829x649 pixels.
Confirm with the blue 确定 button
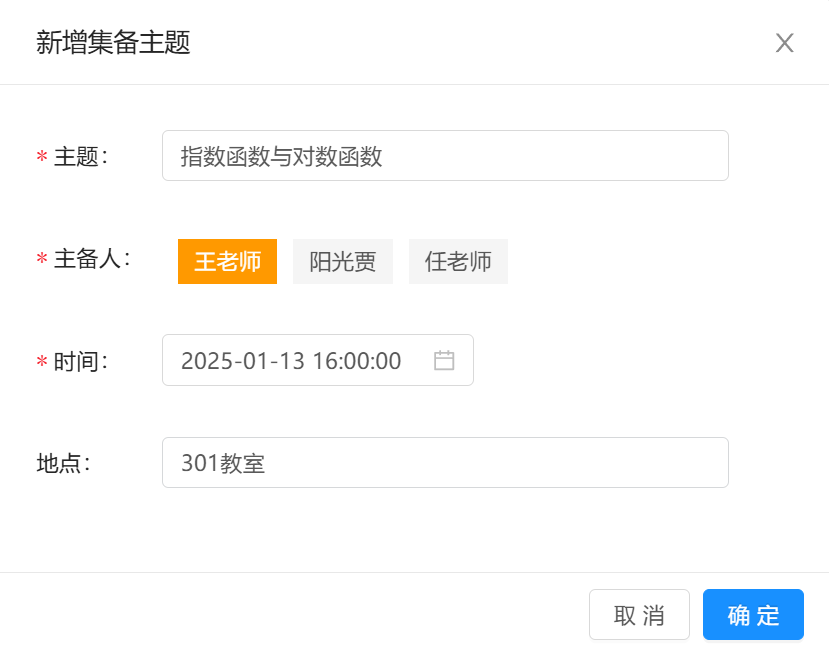(753, 615)
